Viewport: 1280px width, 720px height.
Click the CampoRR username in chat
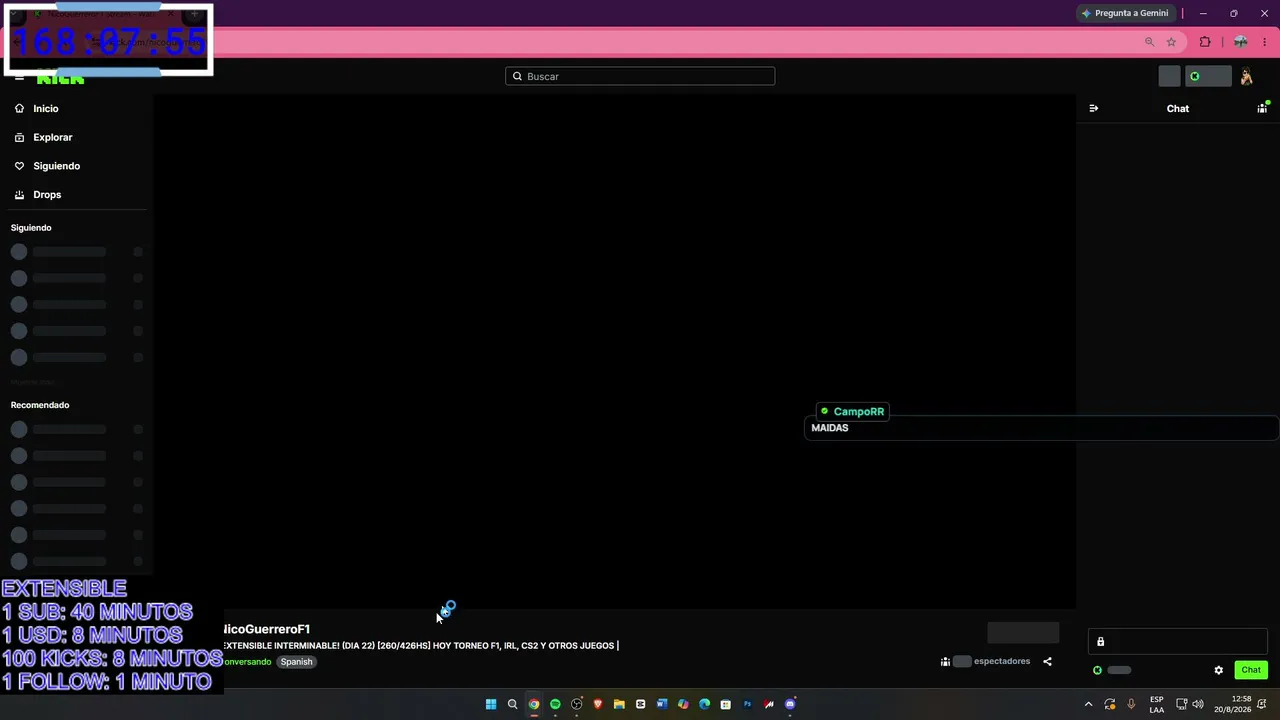tap(859, 412)
